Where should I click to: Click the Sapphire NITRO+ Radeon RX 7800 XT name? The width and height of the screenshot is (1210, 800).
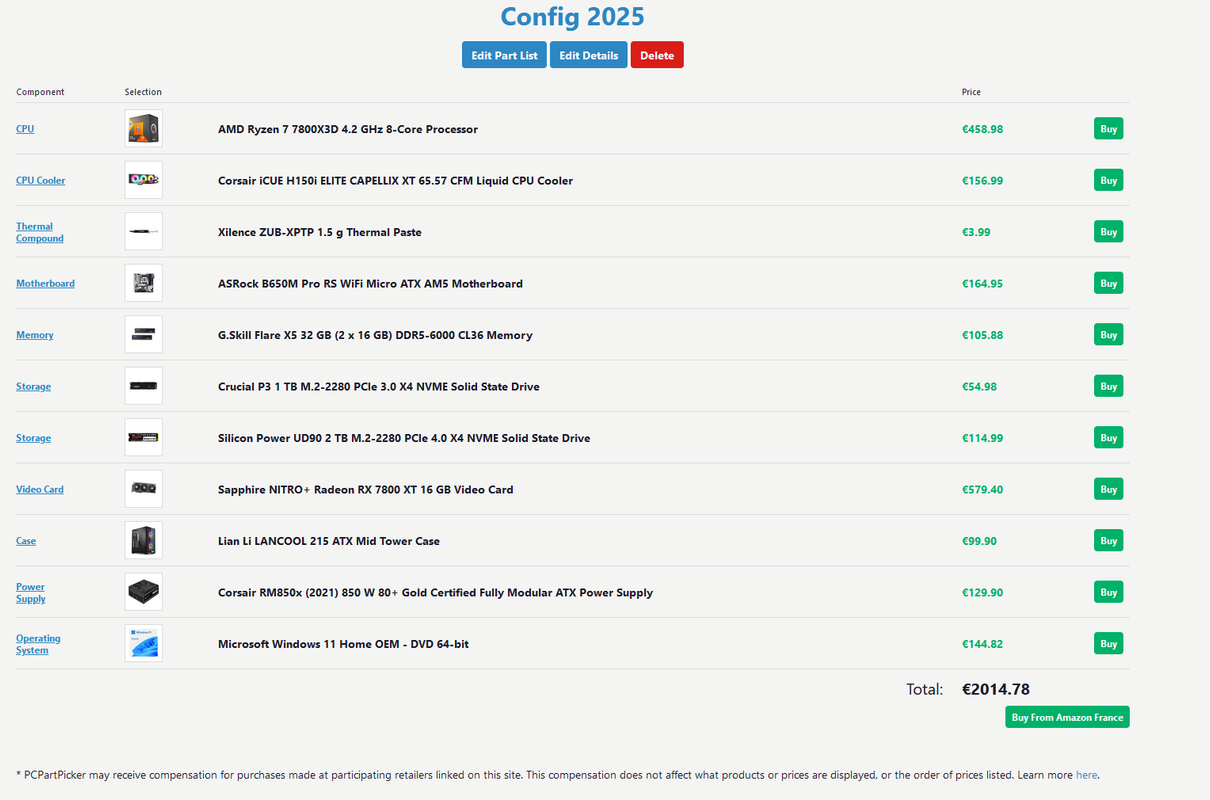[366, 490]
